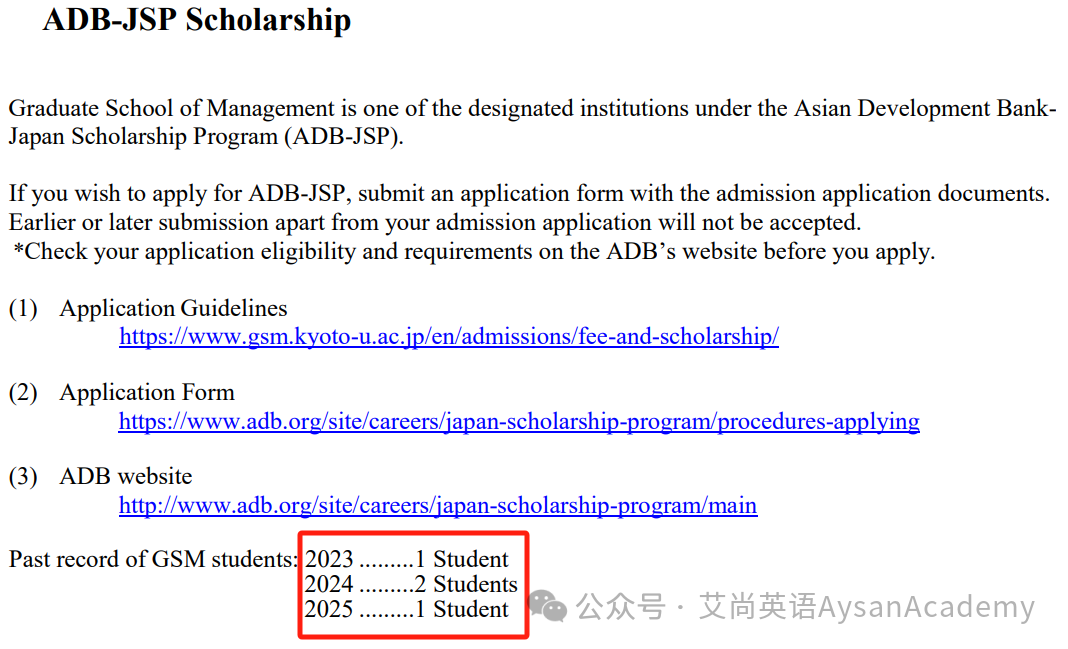Select the list number (3)
The height and width of the screenshot is (649, 1068).
[x=23, y=477]
